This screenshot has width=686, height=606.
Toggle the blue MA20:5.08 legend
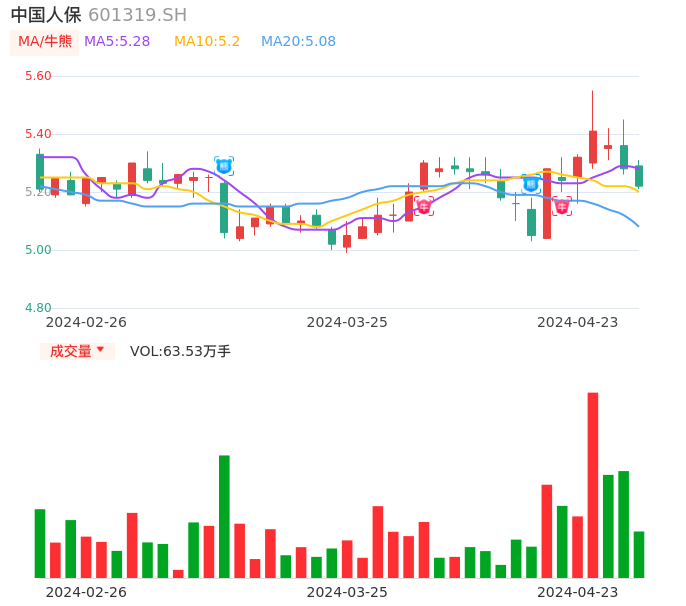coord(298,42)
